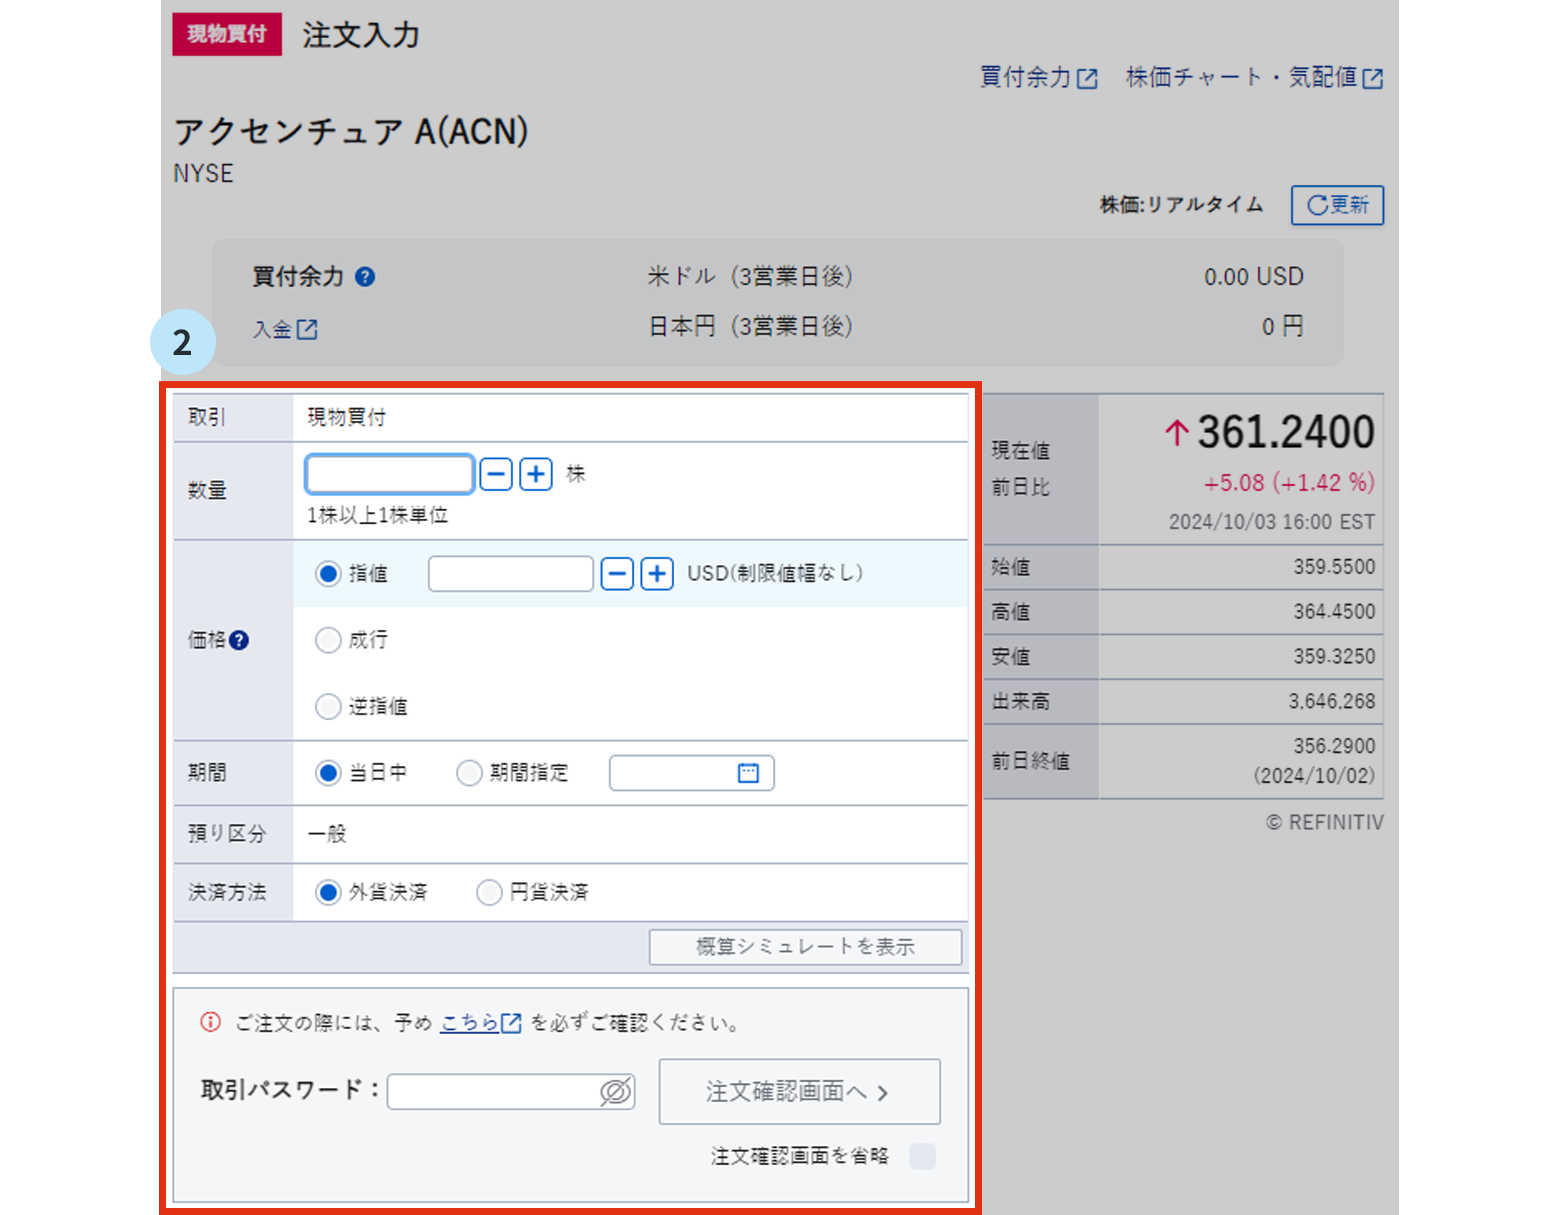
Task: Click the timestamp 2024/10/03 16:00 EST
Action: point(1272,522)
